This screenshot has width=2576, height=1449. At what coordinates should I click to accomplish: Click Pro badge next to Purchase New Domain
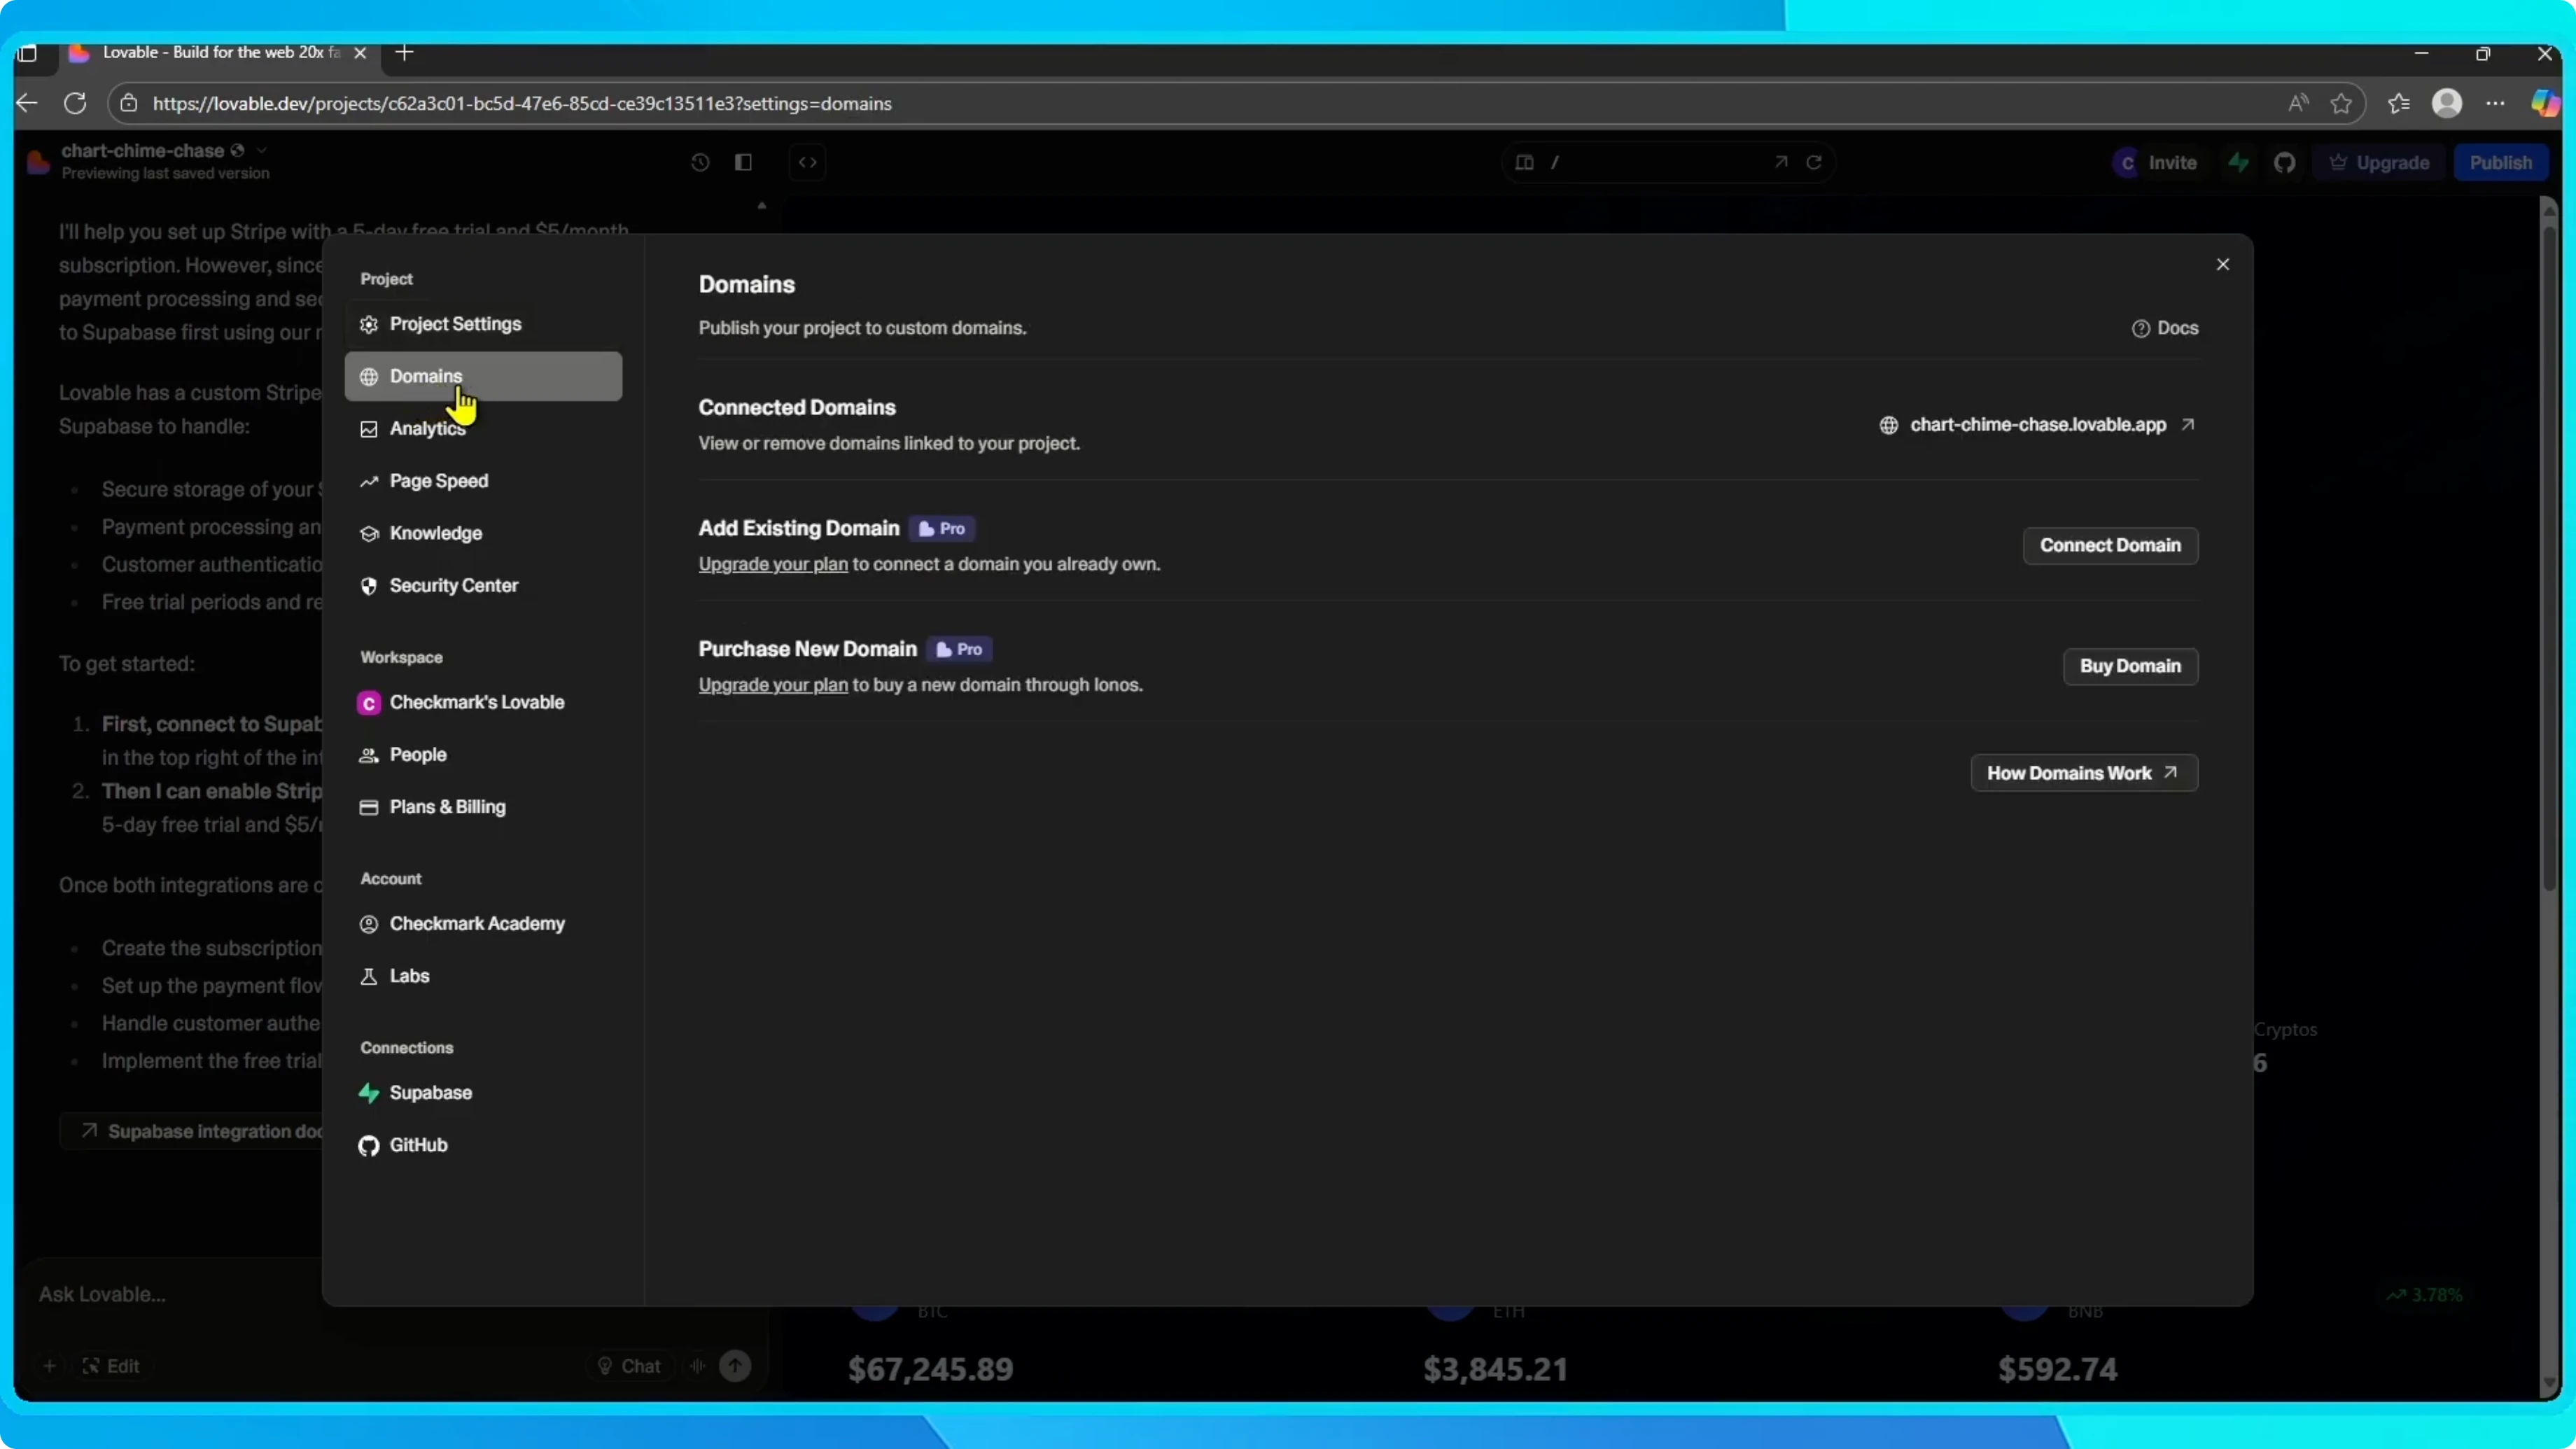point(959,649)
